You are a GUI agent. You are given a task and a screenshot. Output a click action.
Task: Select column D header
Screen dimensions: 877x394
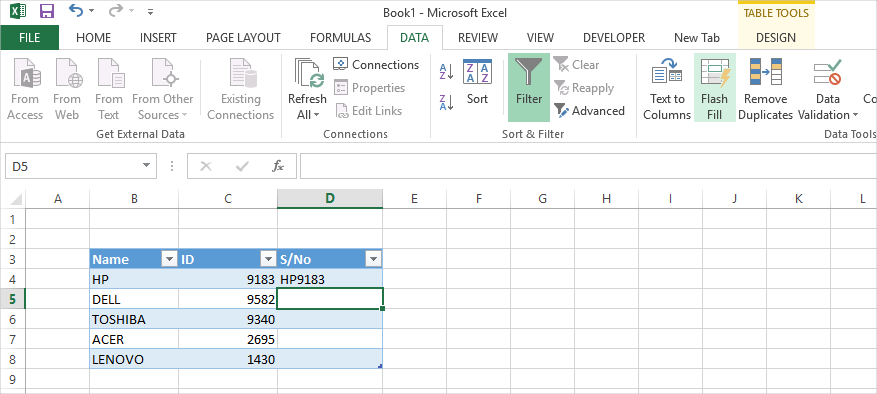click(330, 198)
